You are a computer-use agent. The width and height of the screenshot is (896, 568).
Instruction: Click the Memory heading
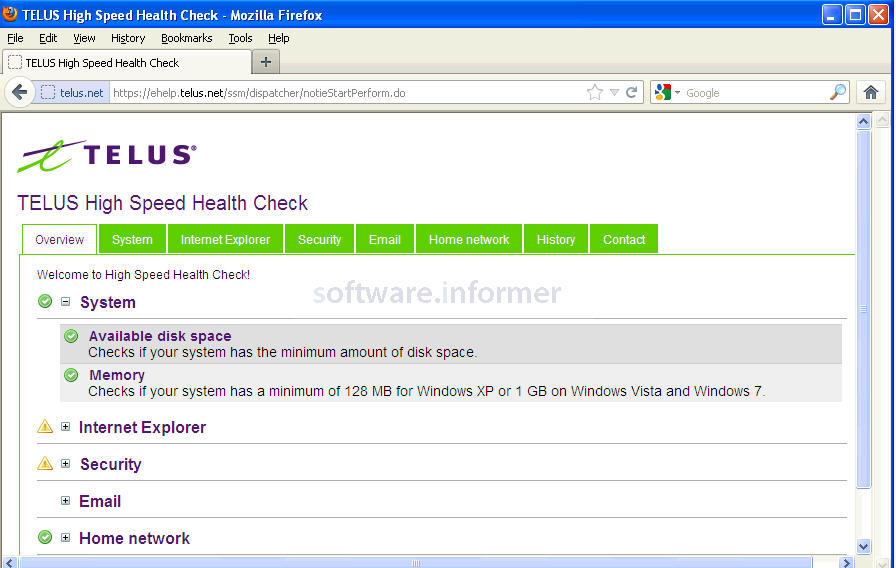[x=117, y=375]
